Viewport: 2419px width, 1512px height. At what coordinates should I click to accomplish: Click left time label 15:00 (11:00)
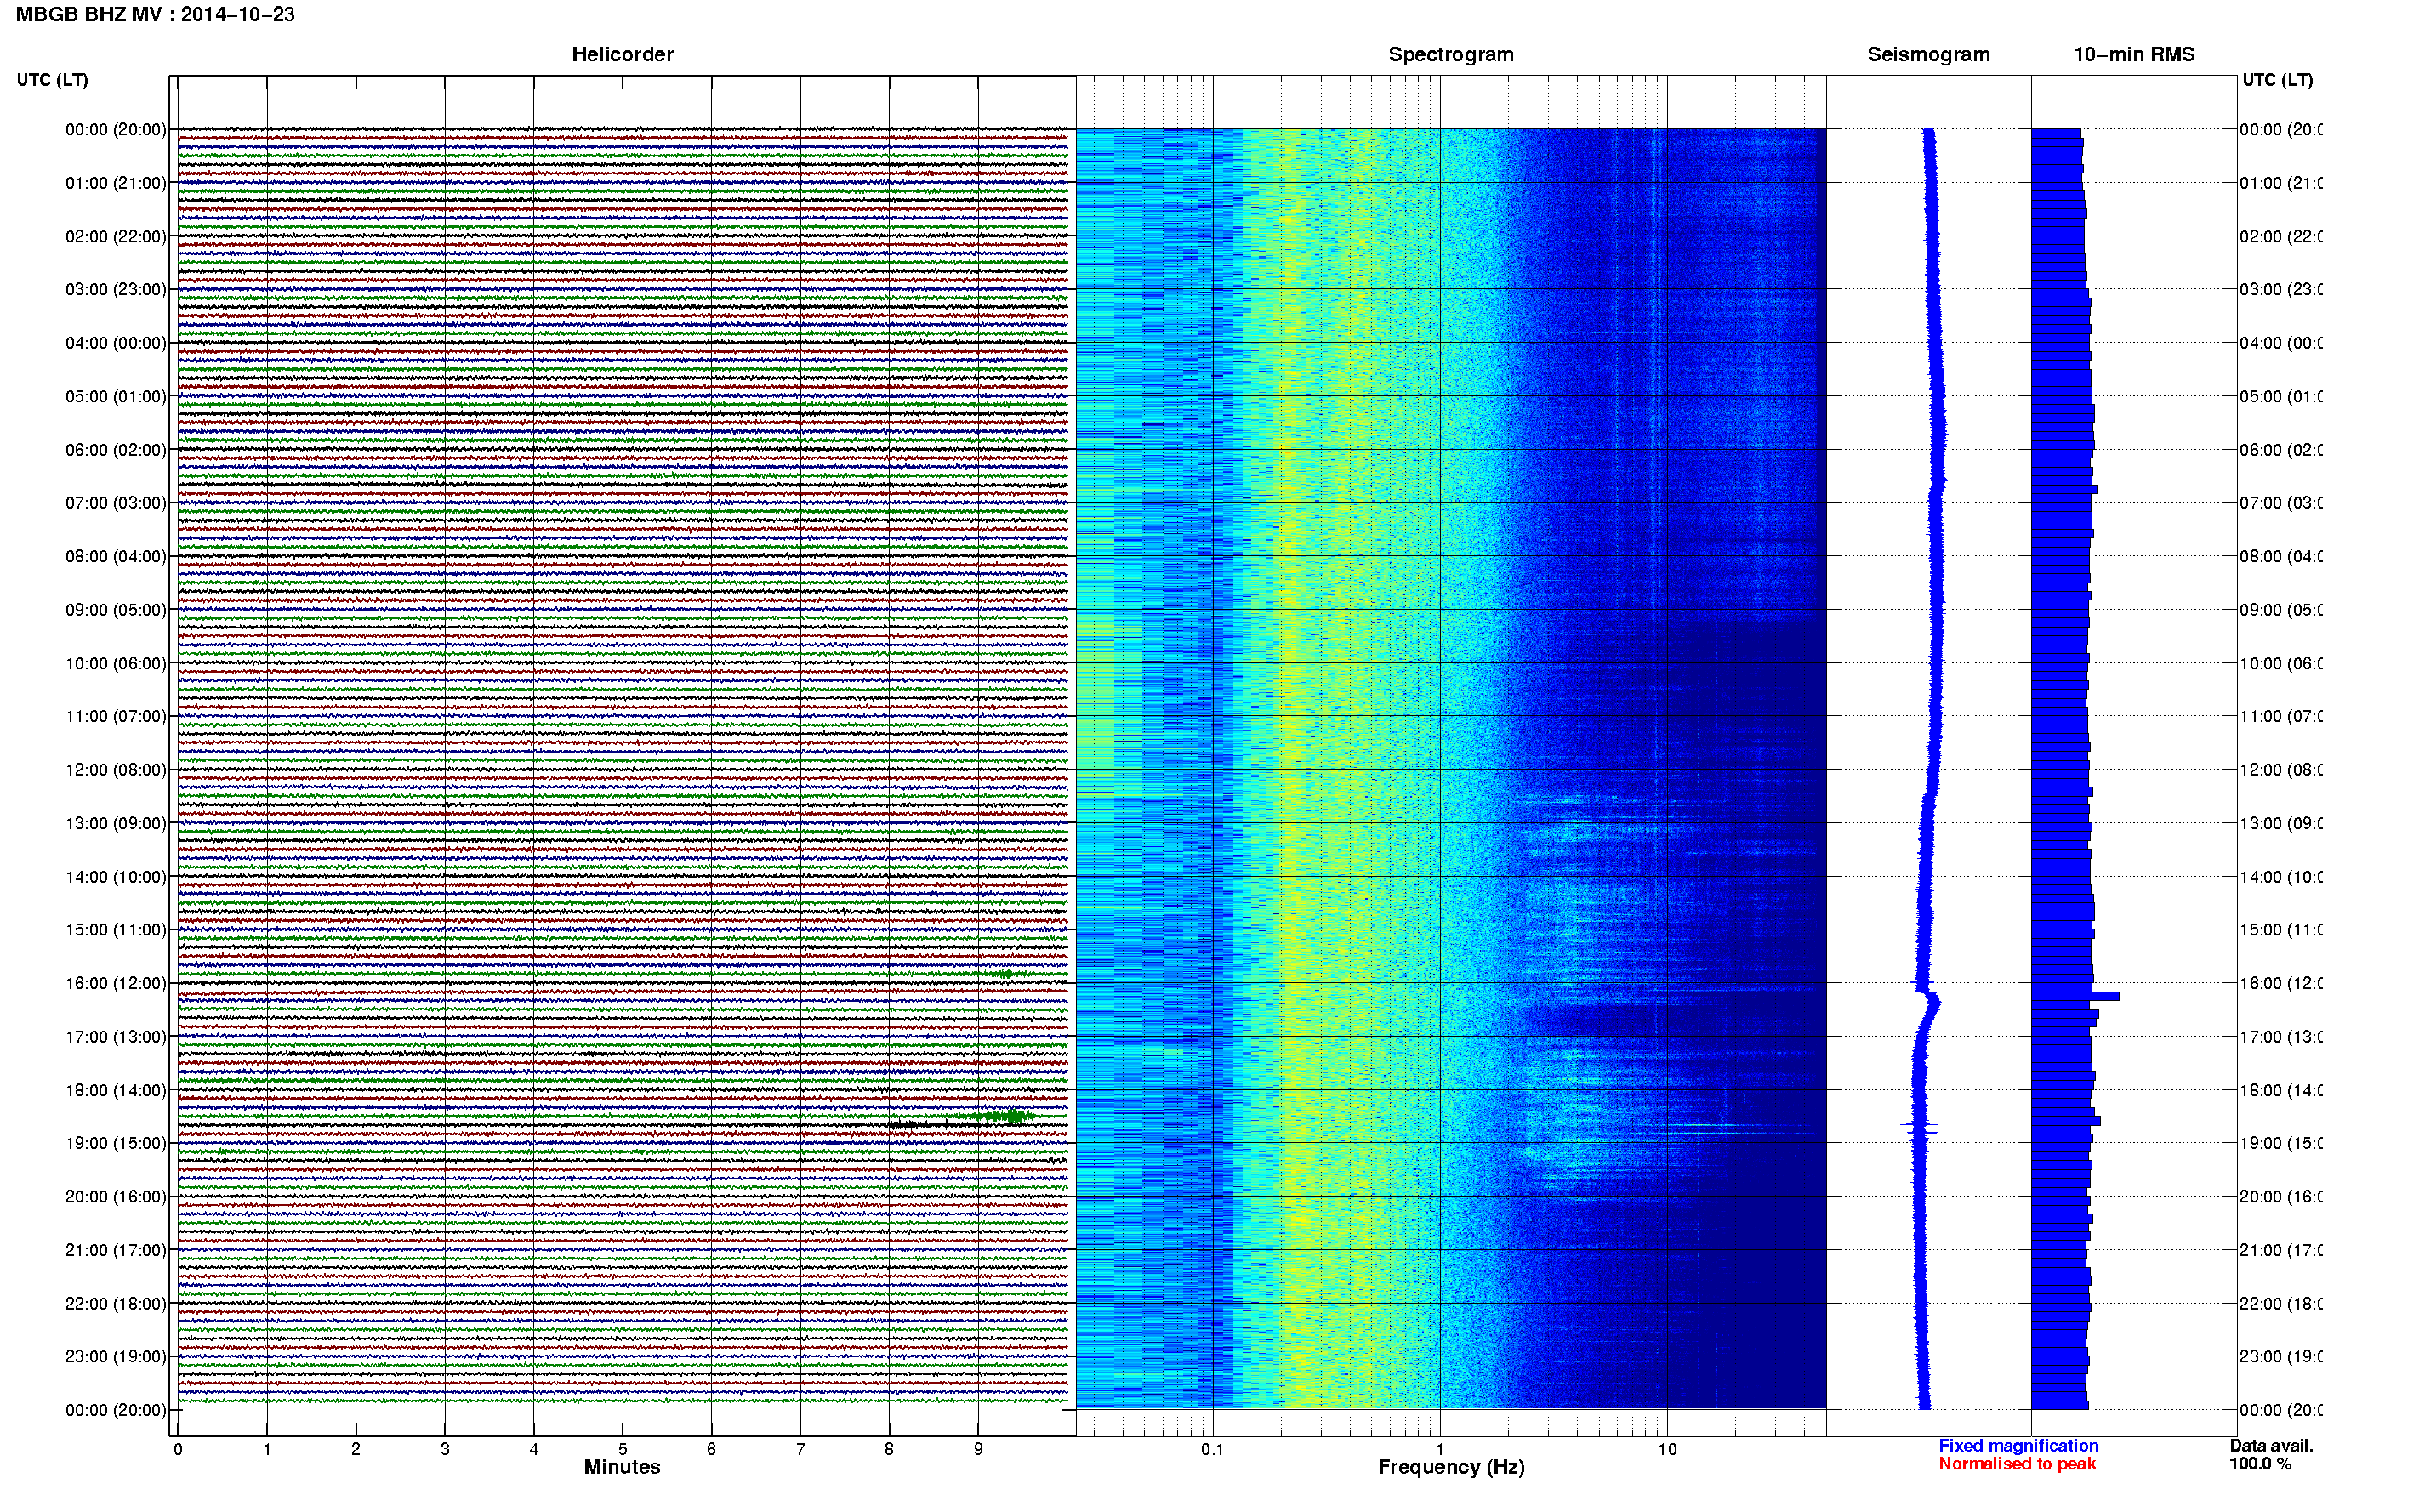[x=115, y=929]
